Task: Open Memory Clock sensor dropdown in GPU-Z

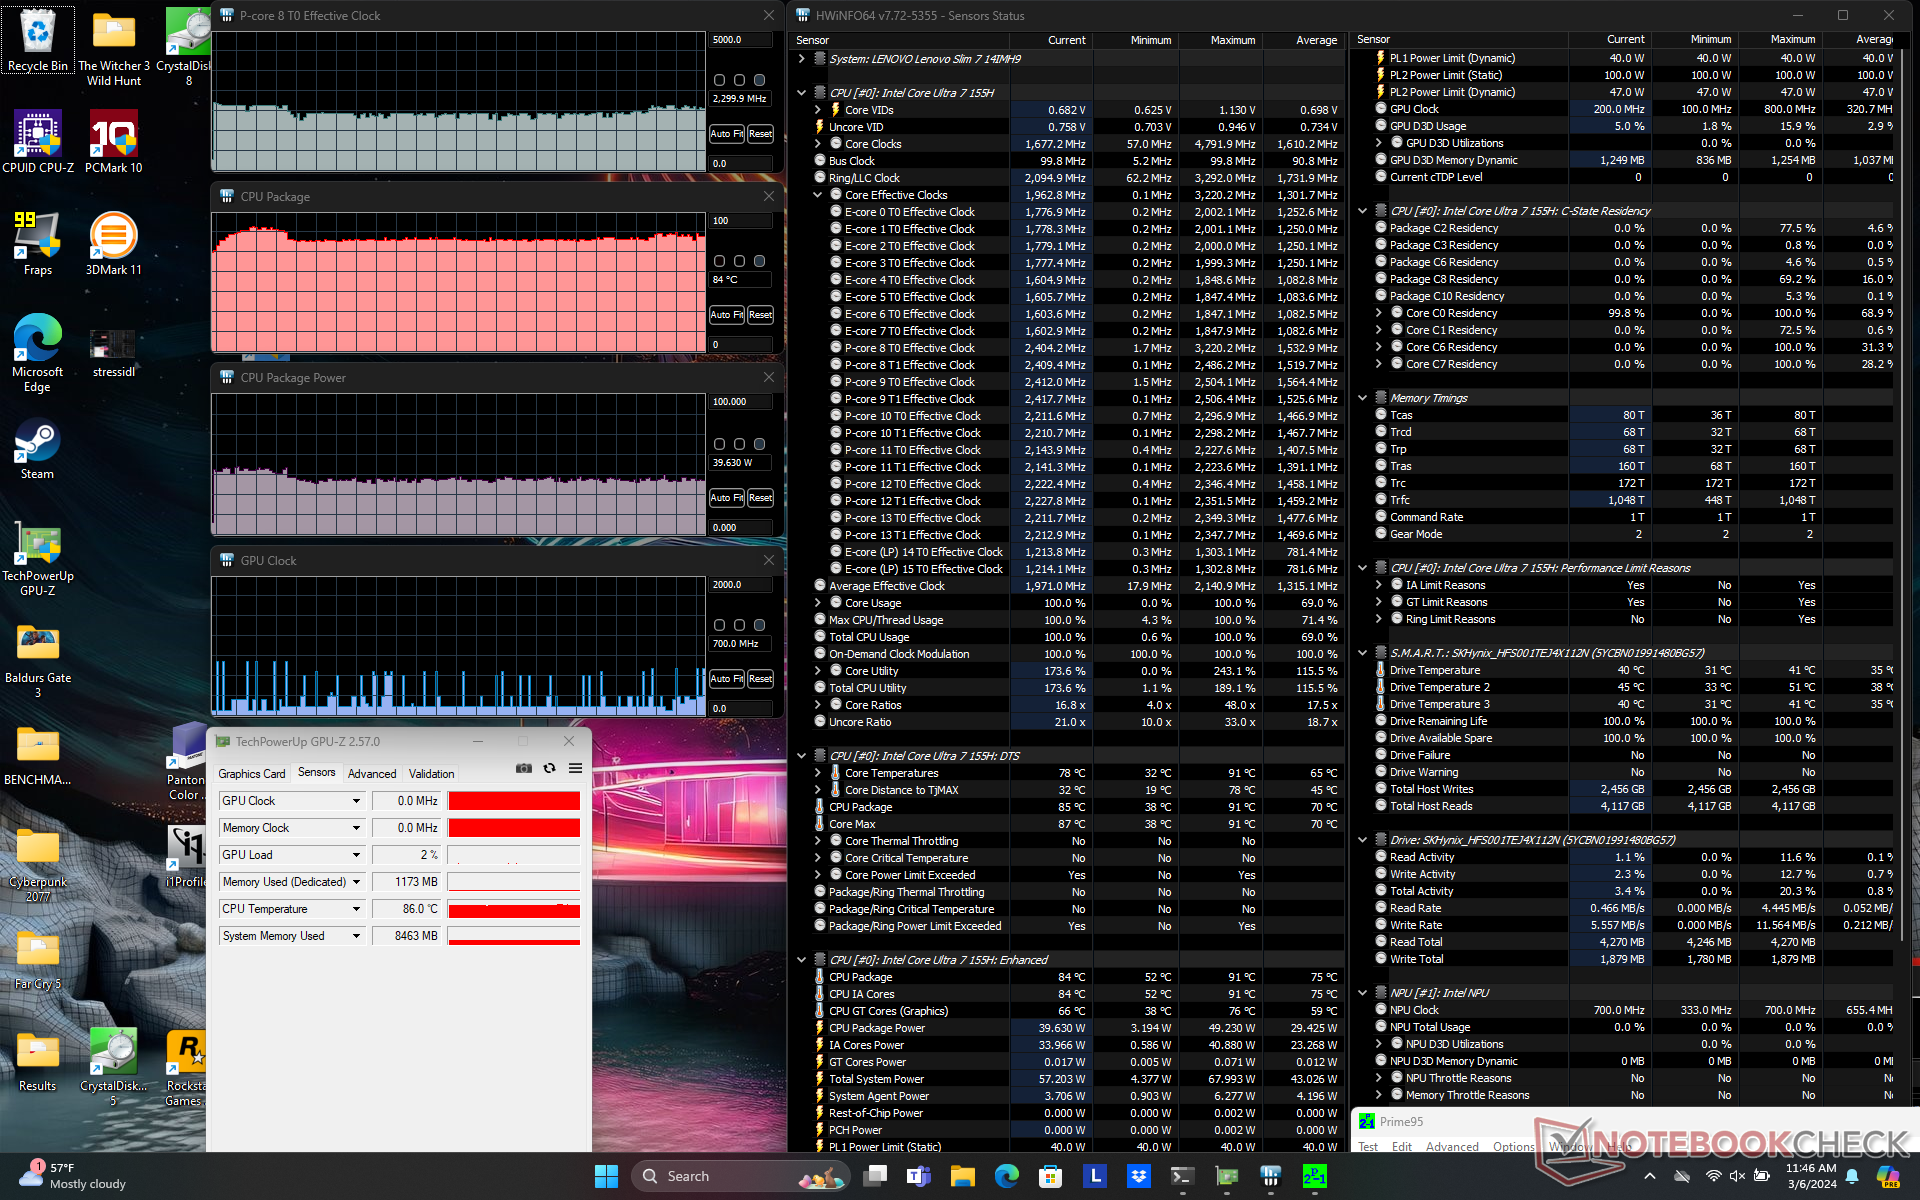Action: [356, 828]
